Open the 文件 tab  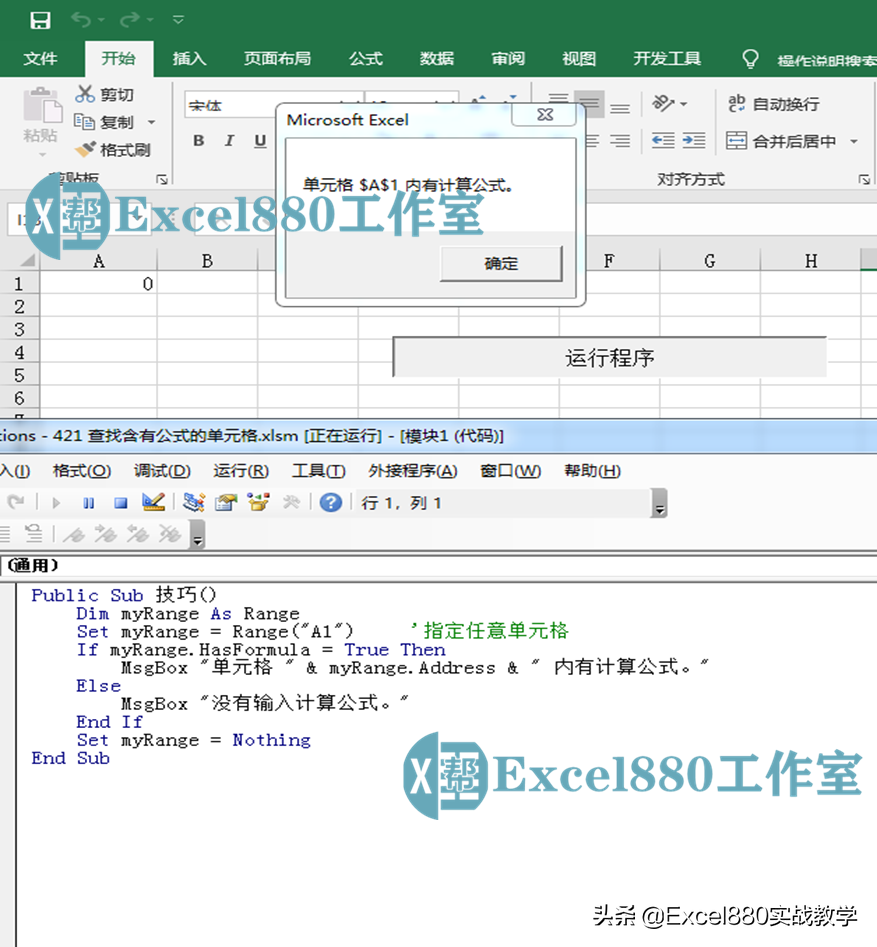pyautogui.click(x=40, y=59)
